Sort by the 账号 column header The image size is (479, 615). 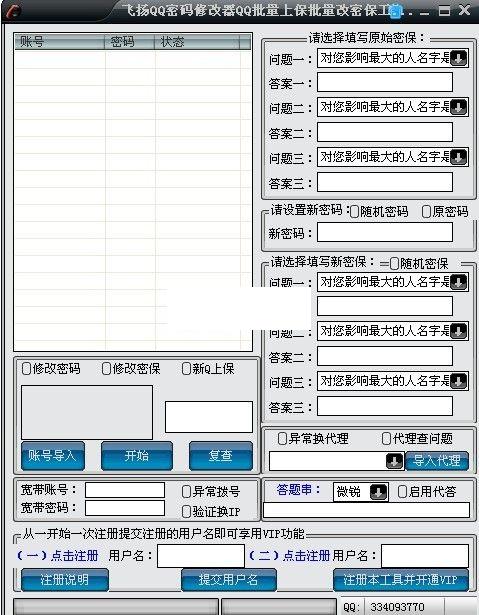click(60, 42)
